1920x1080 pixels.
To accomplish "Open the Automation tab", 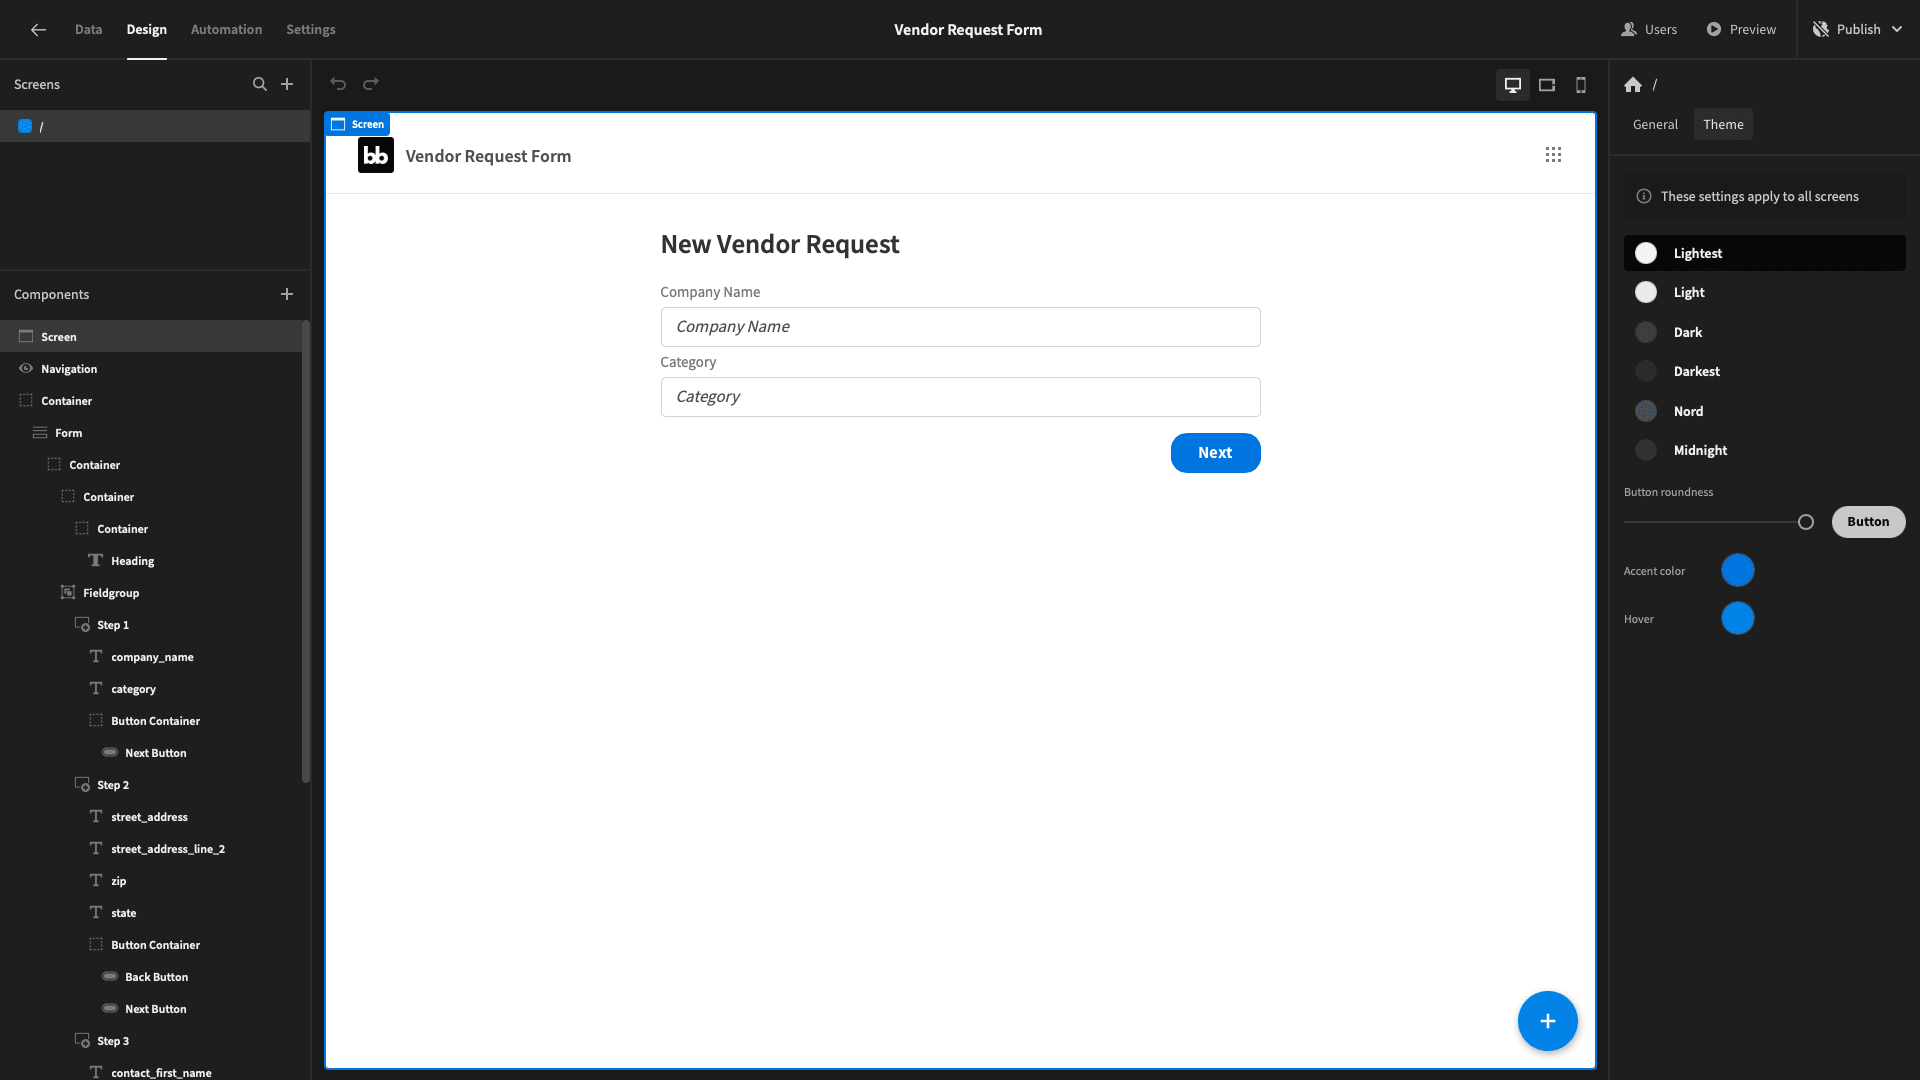I will point(226,30).
